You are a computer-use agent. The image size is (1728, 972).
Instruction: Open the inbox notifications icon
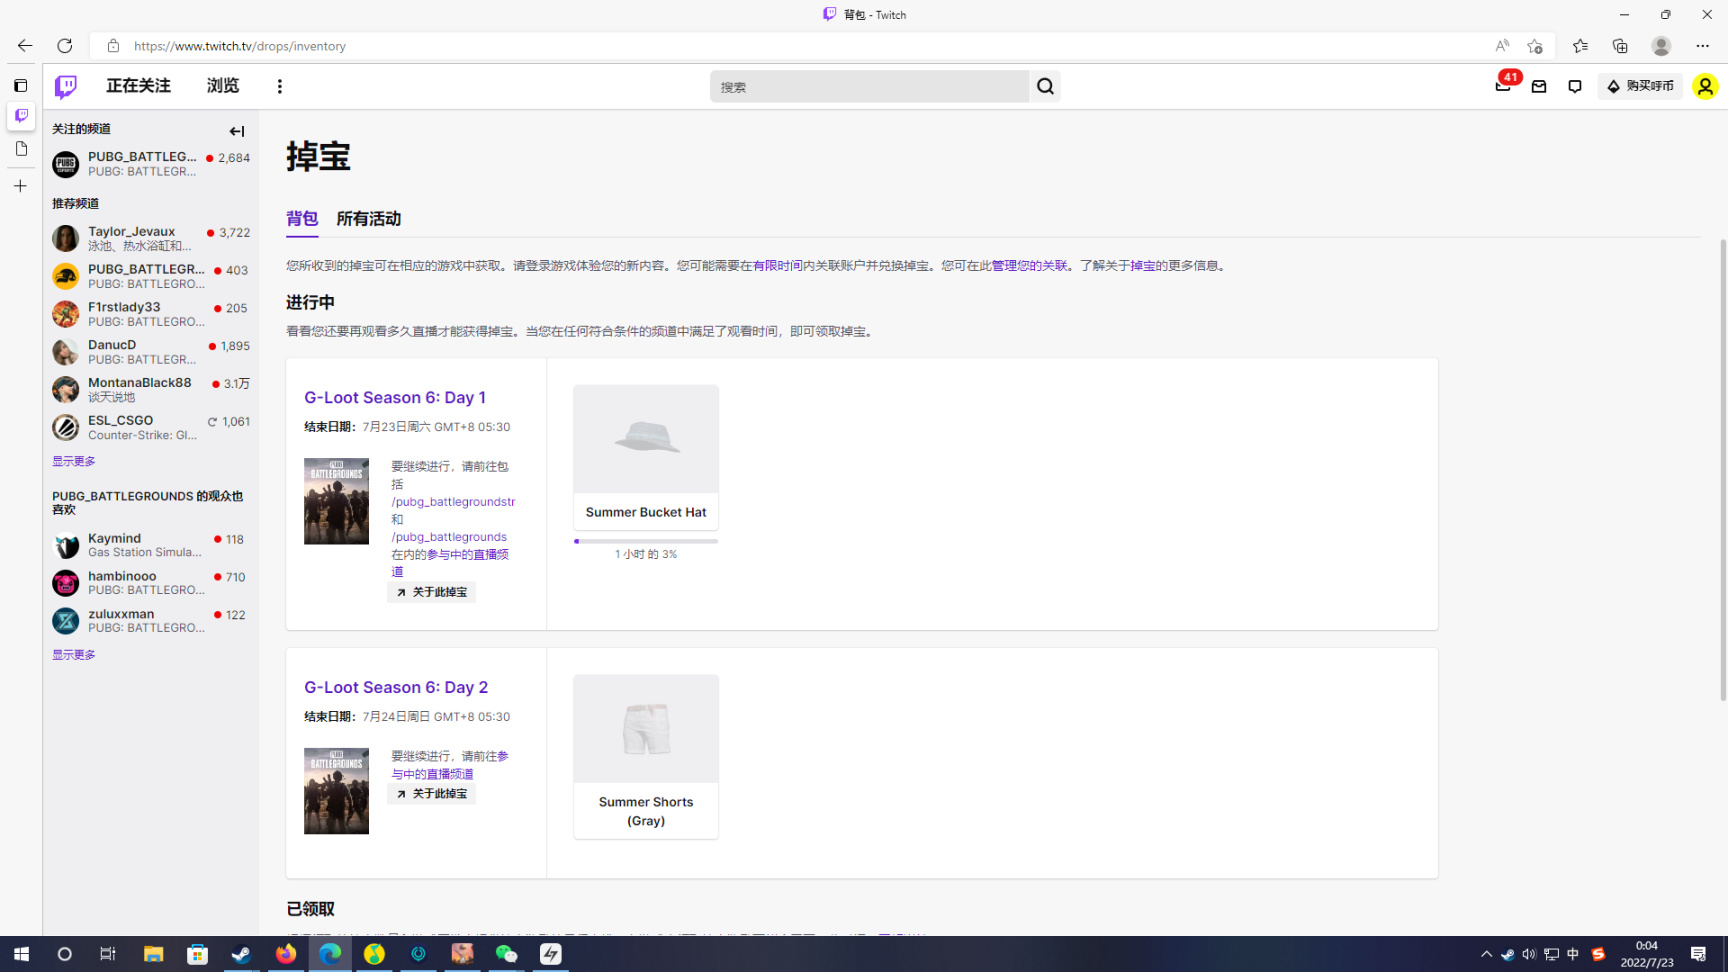pos(1539,87)
